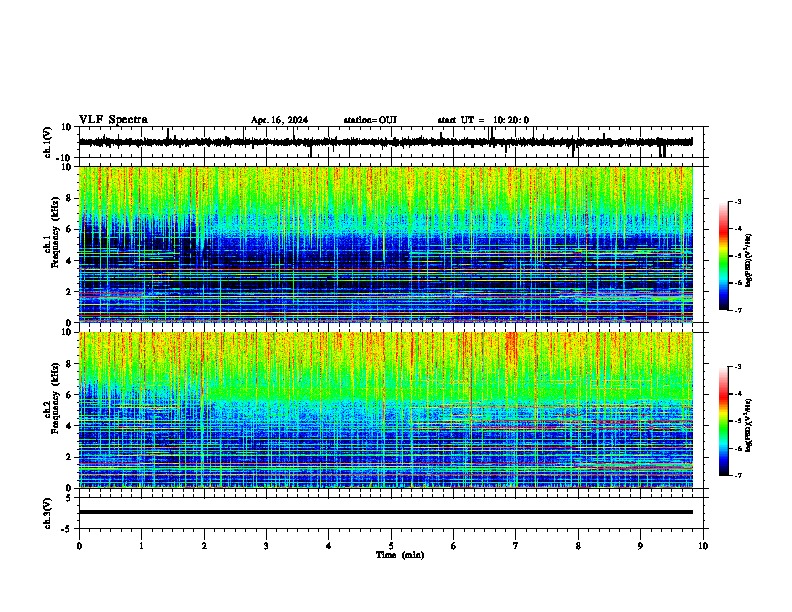The width and height of the screenshot is (792, 612).
Task: Click the "2" kHz tick on ch.1 spectrogram
Action: [x=69, y=291]
